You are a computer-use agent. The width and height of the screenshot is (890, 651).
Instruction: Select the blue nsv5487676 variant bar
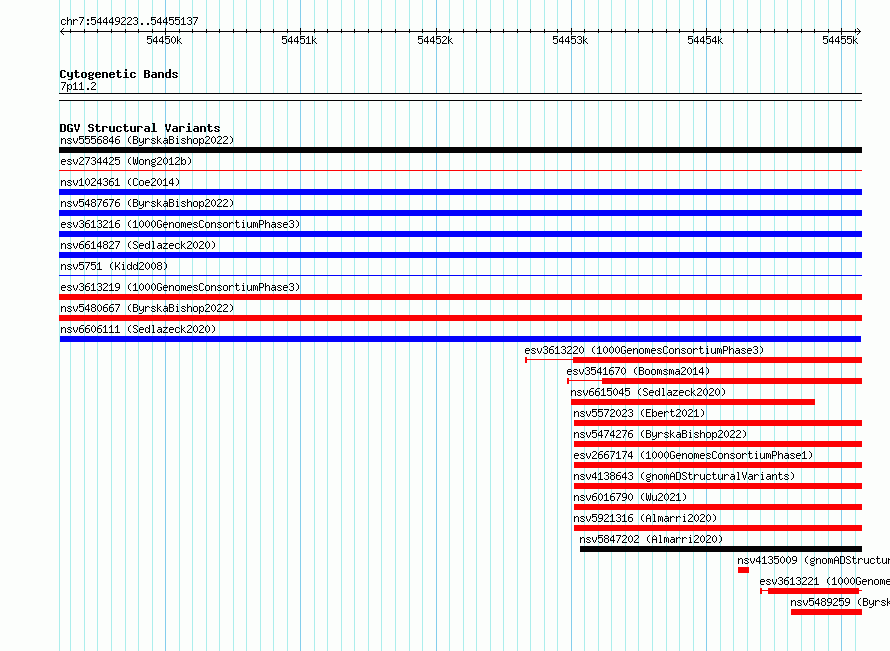point(460,213)
